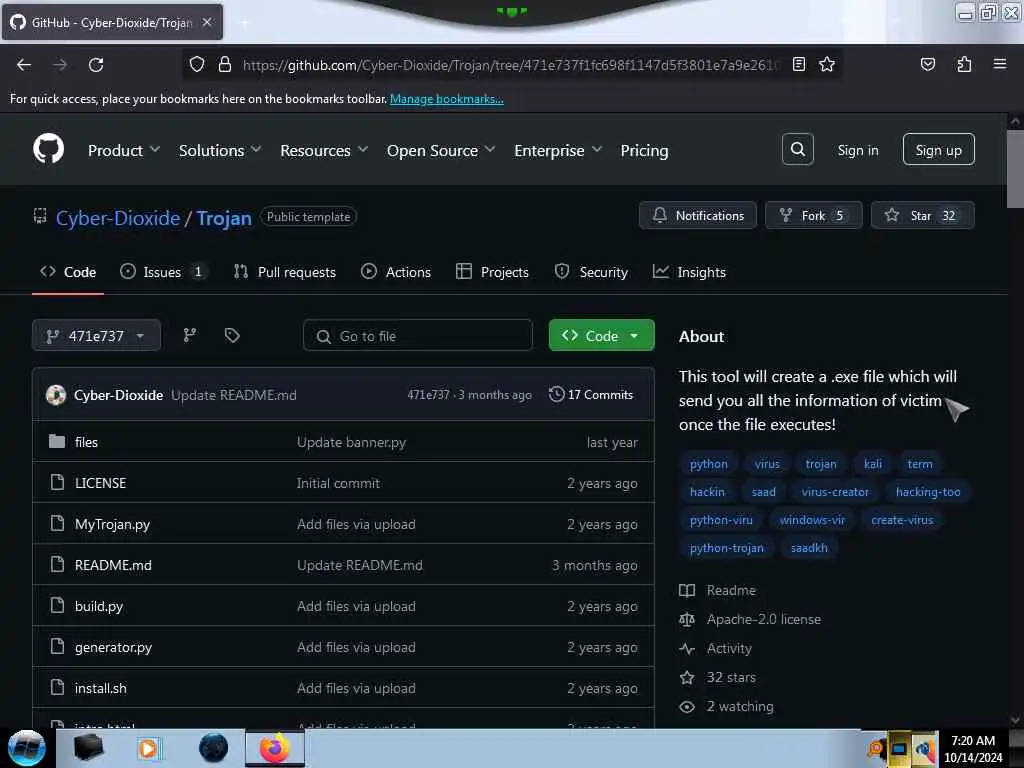This screenshot has width=1024, height=768.
Task: Expand the Enterprise menu
Action: 558,150
